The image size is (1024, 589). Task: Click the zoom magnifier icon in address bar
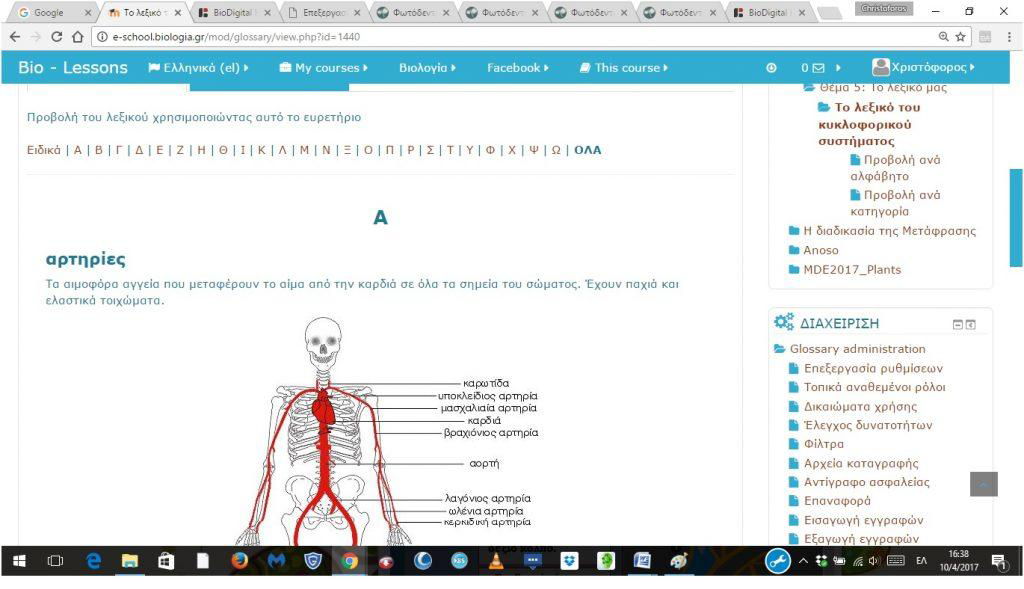[943, 37]
